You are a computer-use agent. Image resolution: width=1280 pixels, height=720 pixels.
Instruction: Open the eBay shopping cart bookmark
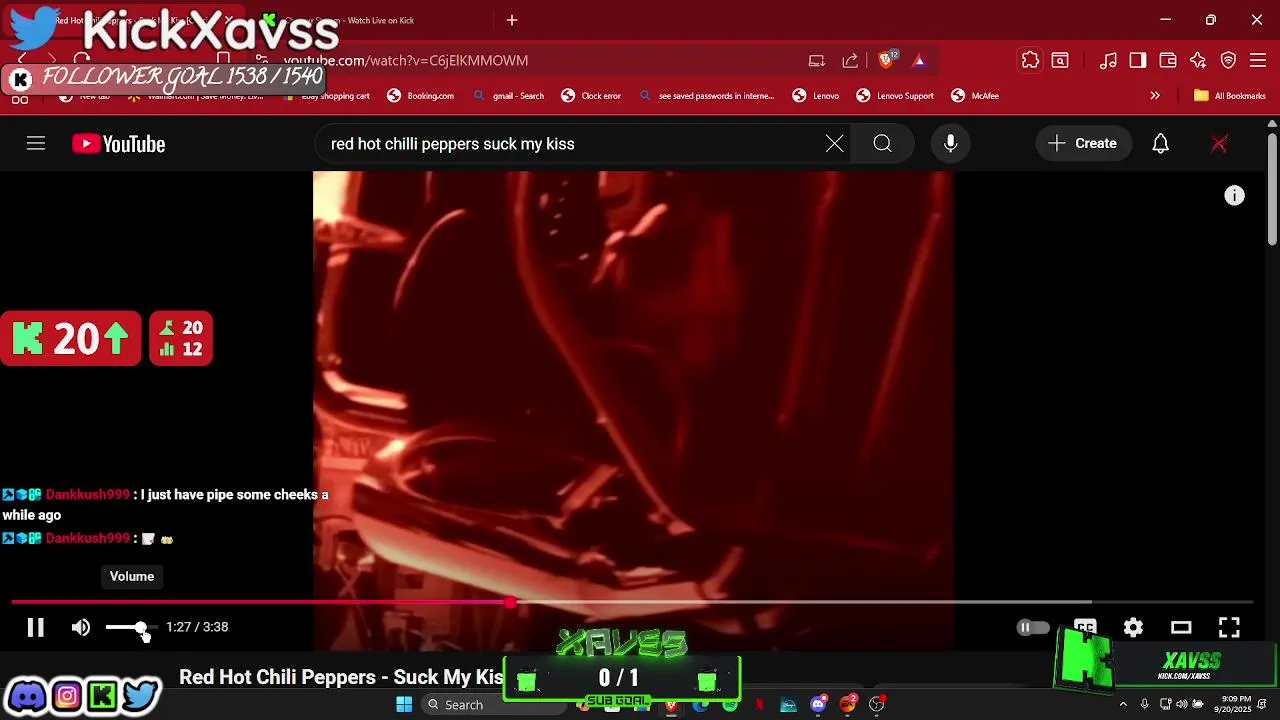pyautogui.click(x=326, y=96)
